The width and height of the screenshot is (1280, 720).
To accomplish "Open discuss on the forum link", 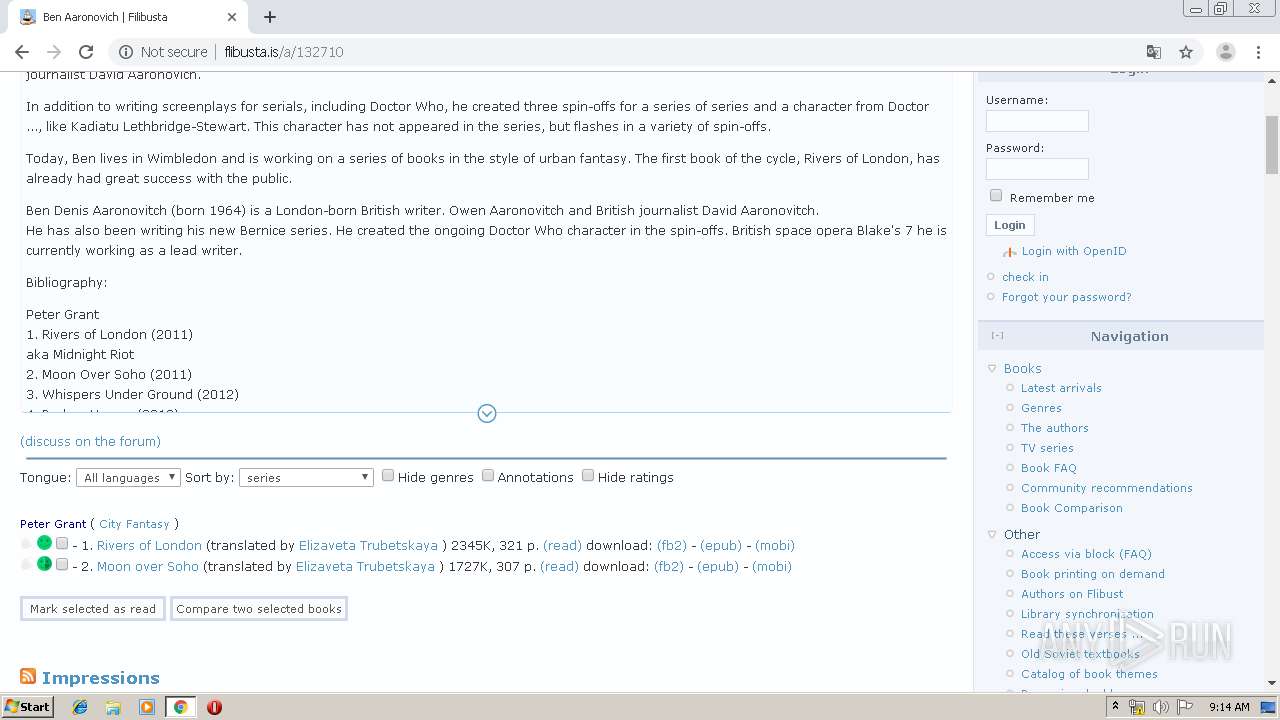I will [90, 442].
